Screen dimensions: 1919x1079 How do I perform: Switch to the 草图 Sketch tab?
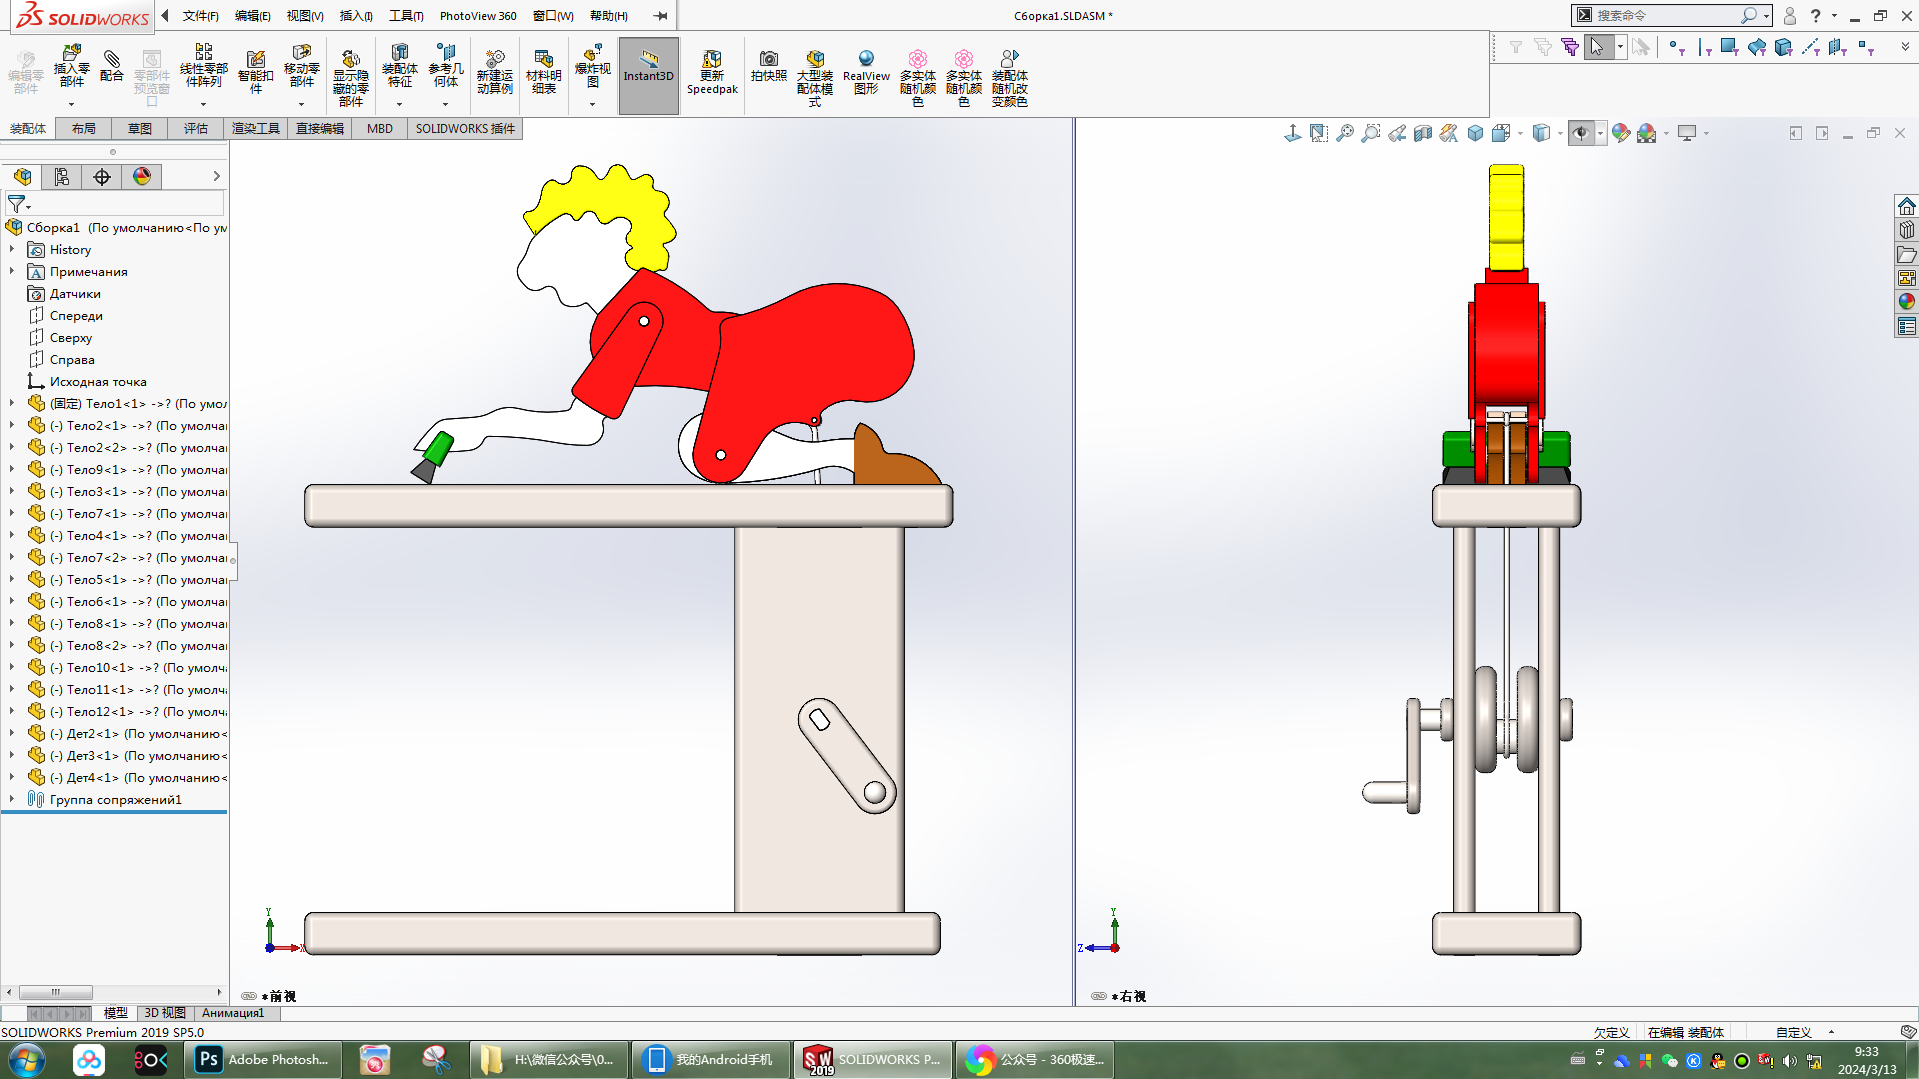[140, 128]
